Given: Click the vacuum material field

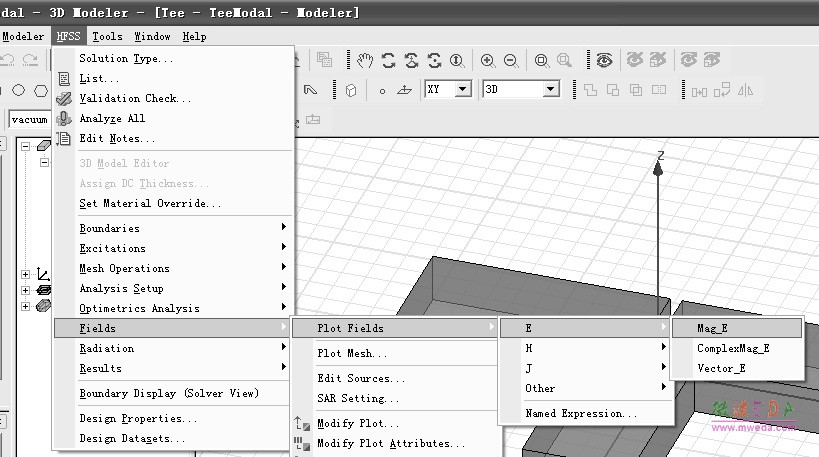Looking at the screenshot, I should click(x=29, y=120).
